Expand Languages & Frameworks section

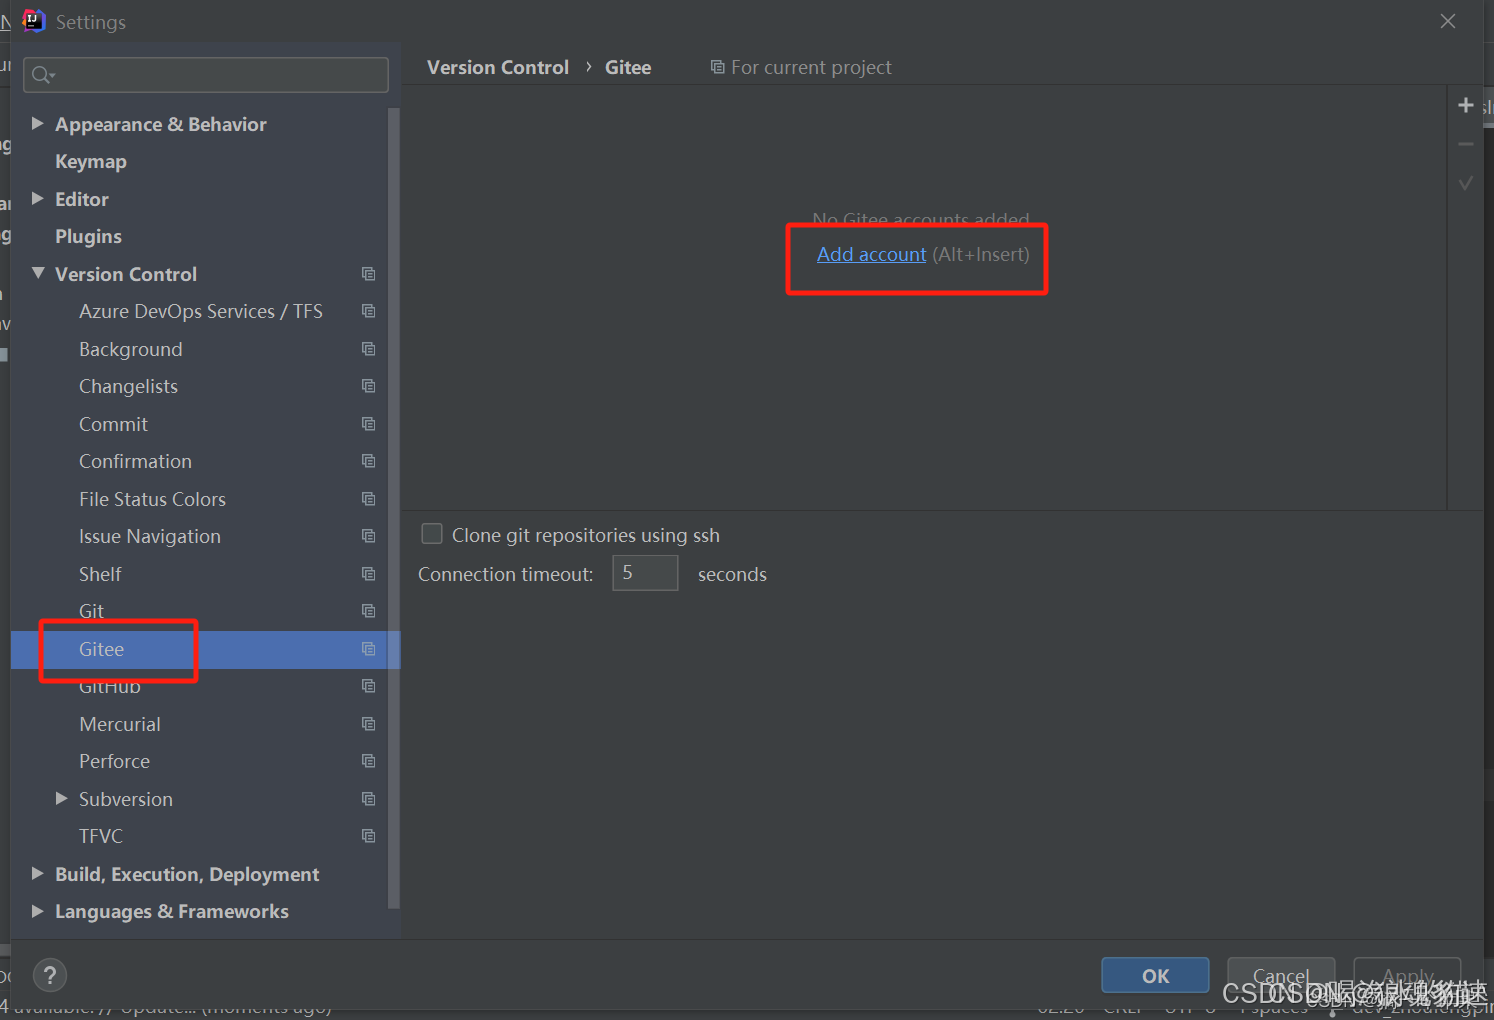pos(38,911)
